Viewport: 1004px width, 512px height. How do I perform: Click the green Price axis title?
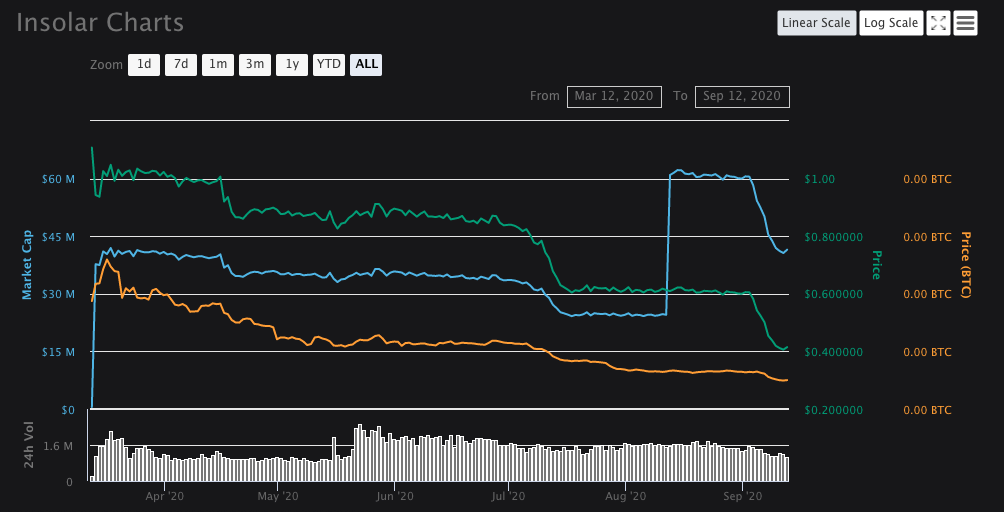(875, 265)
